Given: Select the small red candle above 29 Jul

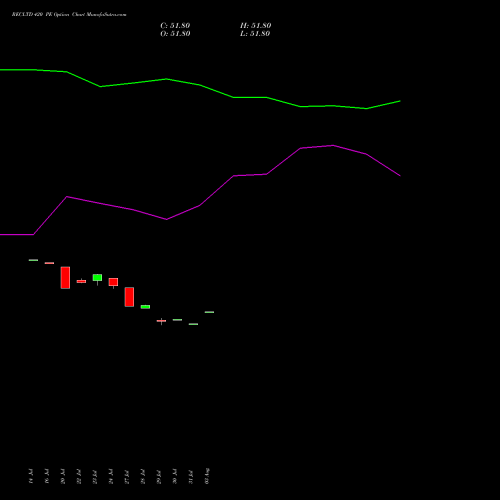Looking at the screenshot, I should (x=161, y=321).
